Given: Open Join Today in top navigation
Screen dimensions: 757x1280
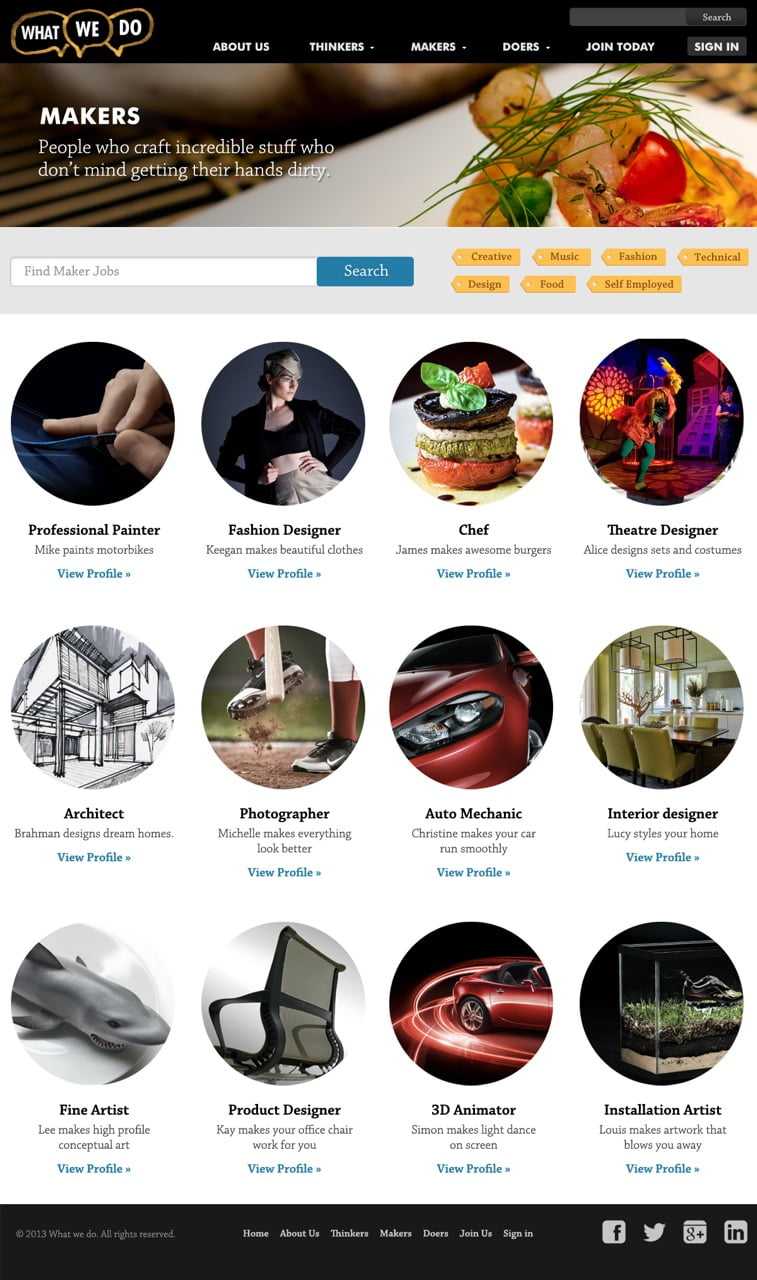Looking at the screenshot, I should click(x=620, y=47).
